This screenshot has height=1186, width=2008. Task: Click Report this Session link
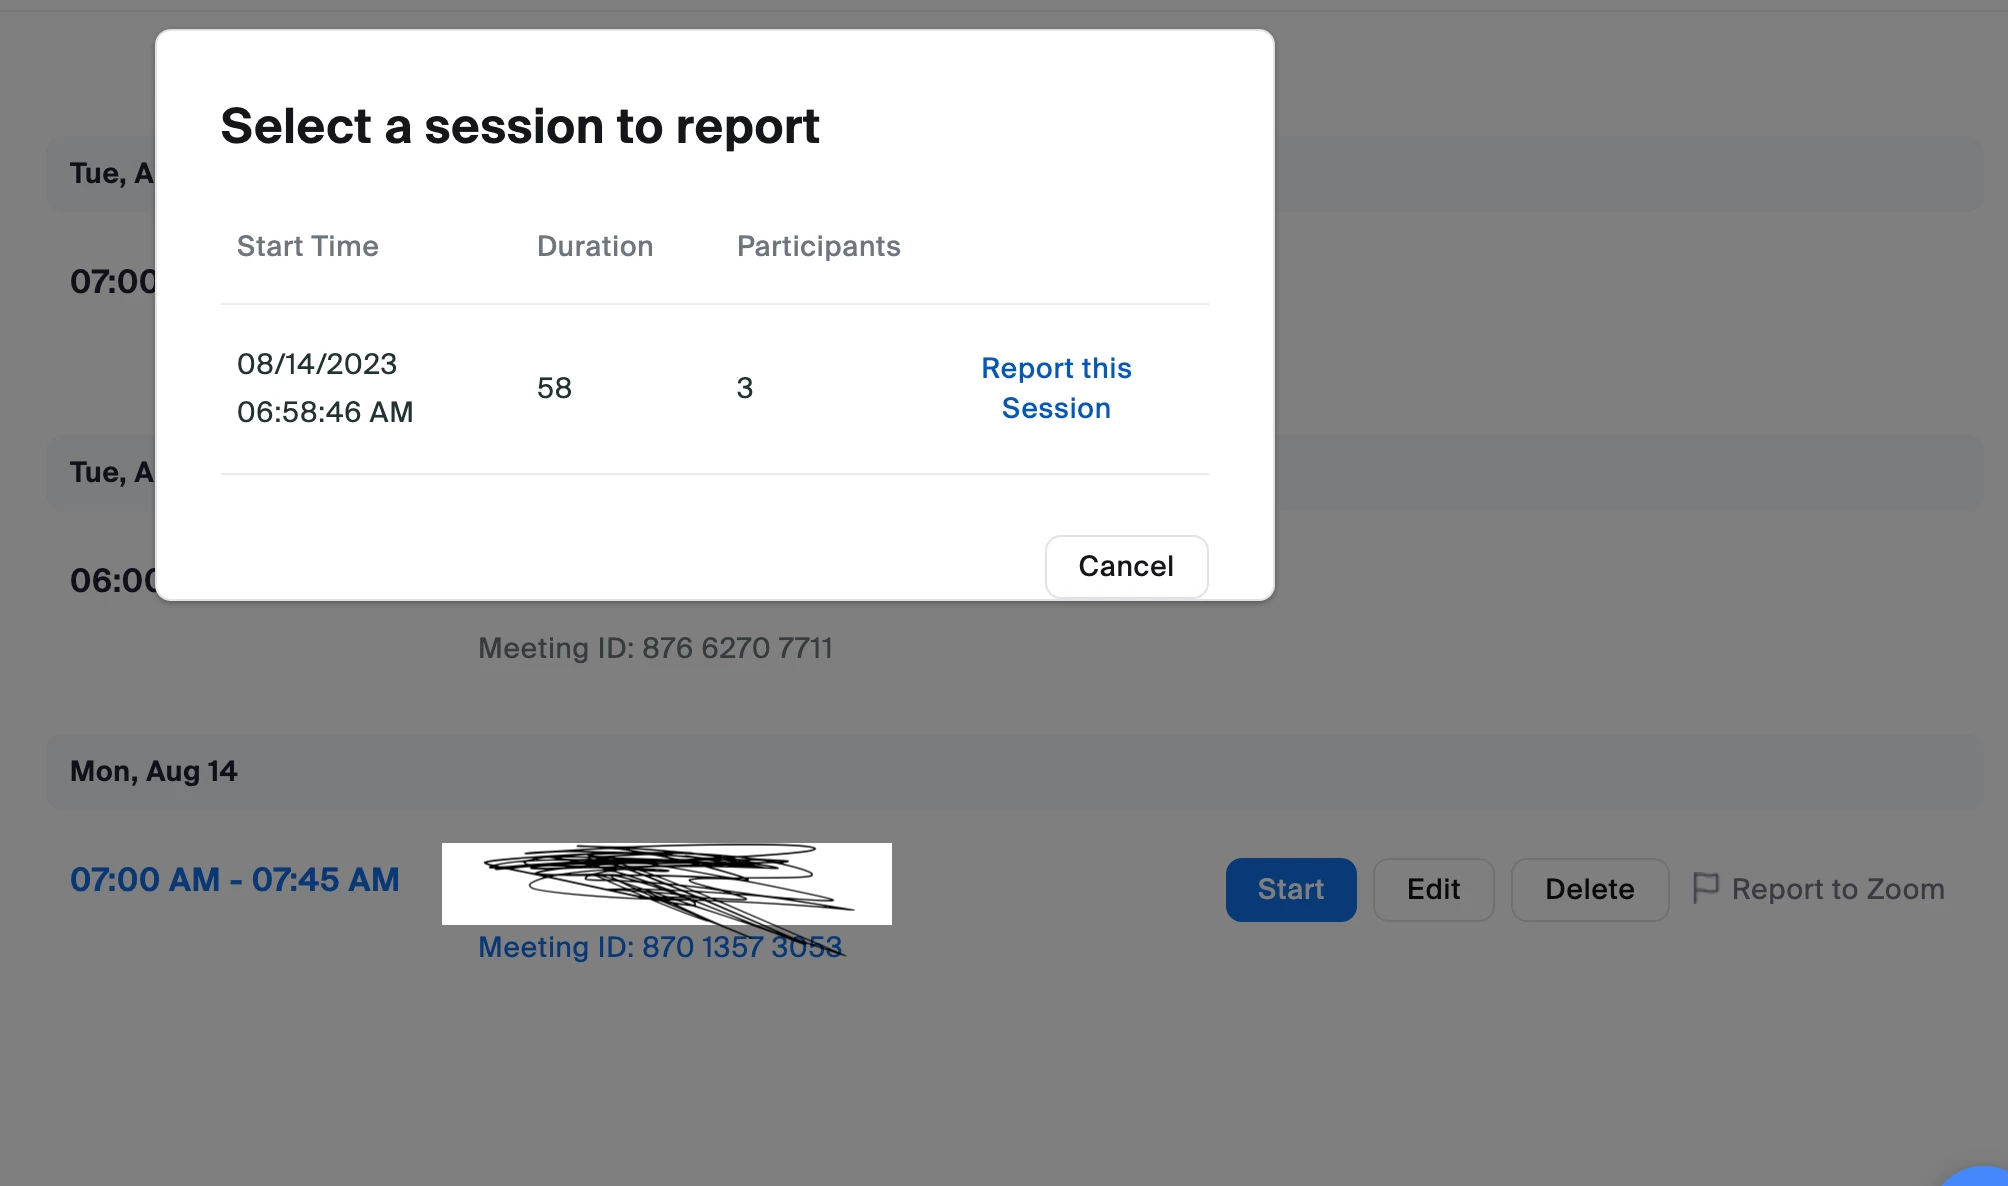(x=1055, y=388)
